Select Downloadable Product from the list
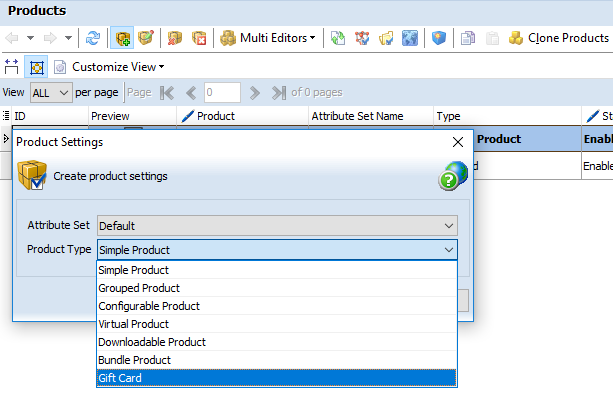Image resolution: width=613 pixels, height=397 pixels. pos(277,342)
